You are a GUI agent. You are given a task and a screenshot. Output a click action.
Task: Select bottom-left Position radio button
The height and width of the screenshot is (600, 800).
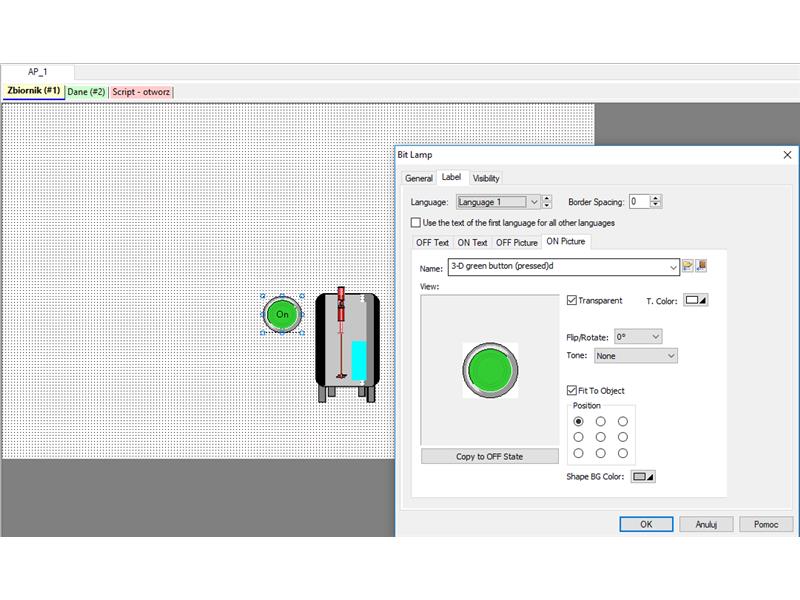click(x=578, y=453)
